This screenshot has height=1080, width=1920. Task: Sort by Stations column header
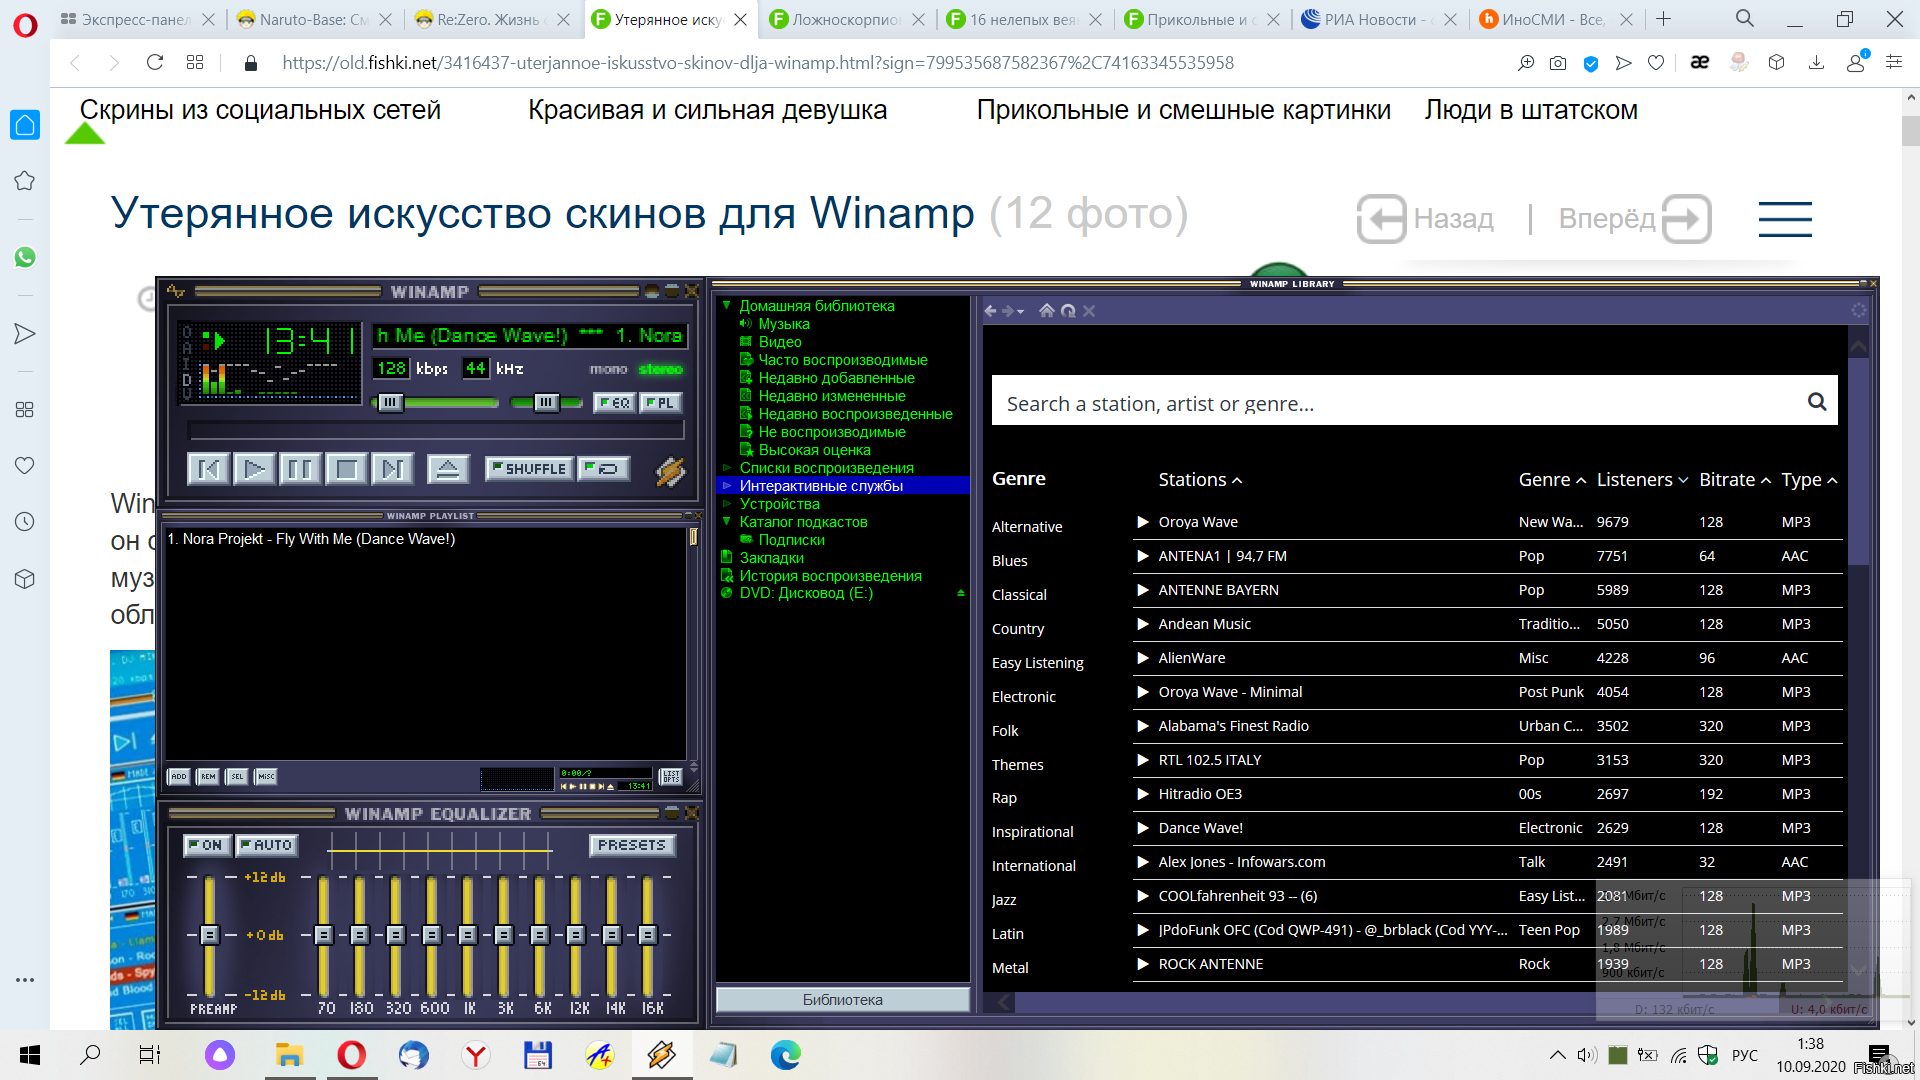tap(1200, 480)
